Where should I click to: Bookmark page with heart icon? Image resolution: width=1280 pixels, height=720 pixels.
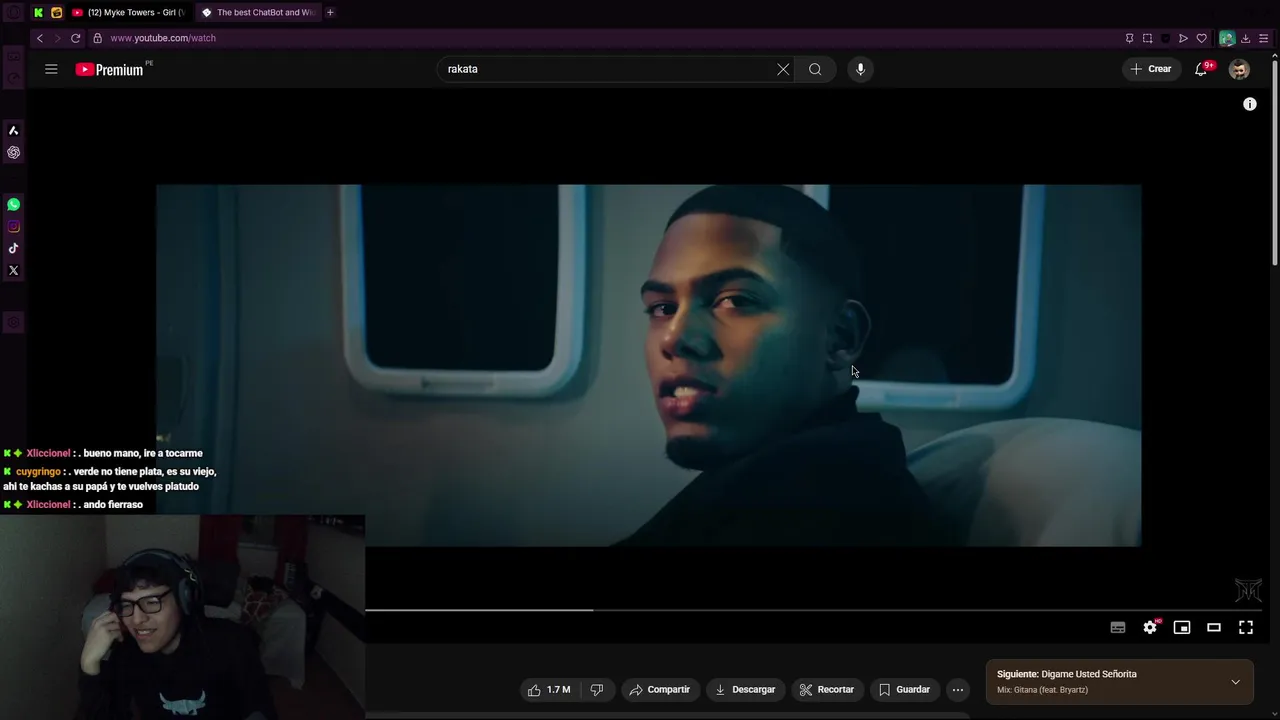click(x=1201, y=38)
